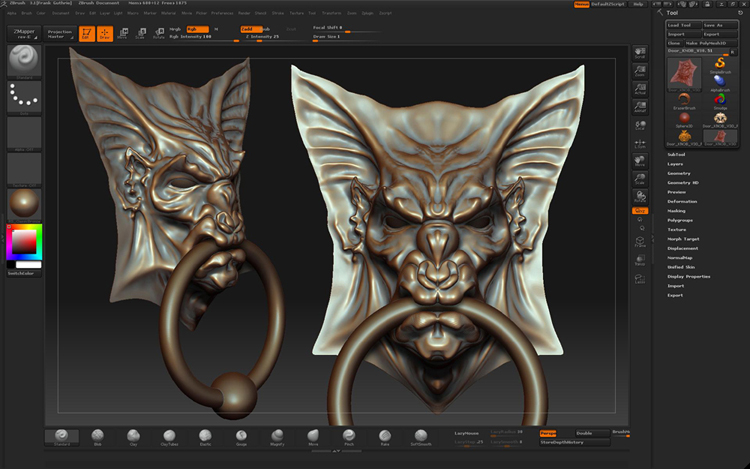Click the Scroll canvas icon on right shelf
The width and height of the screenshot is (750, 469).
(640, 52)
